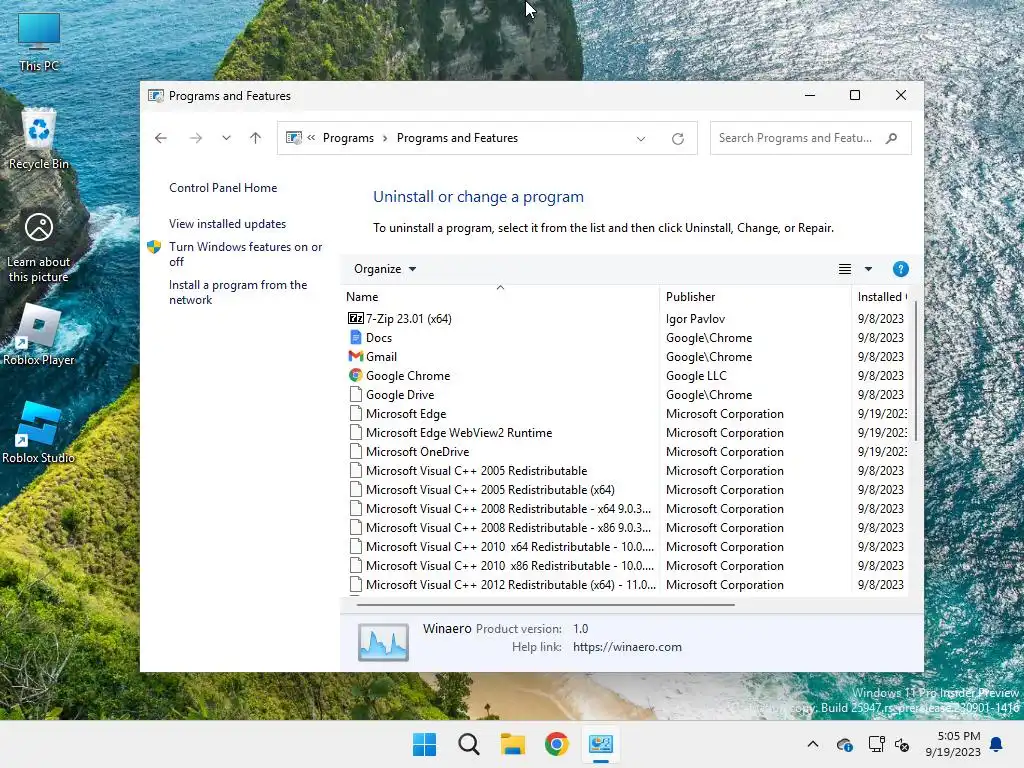Open the Organize menu
1024x768 pixels.
(x=385, y=269)
